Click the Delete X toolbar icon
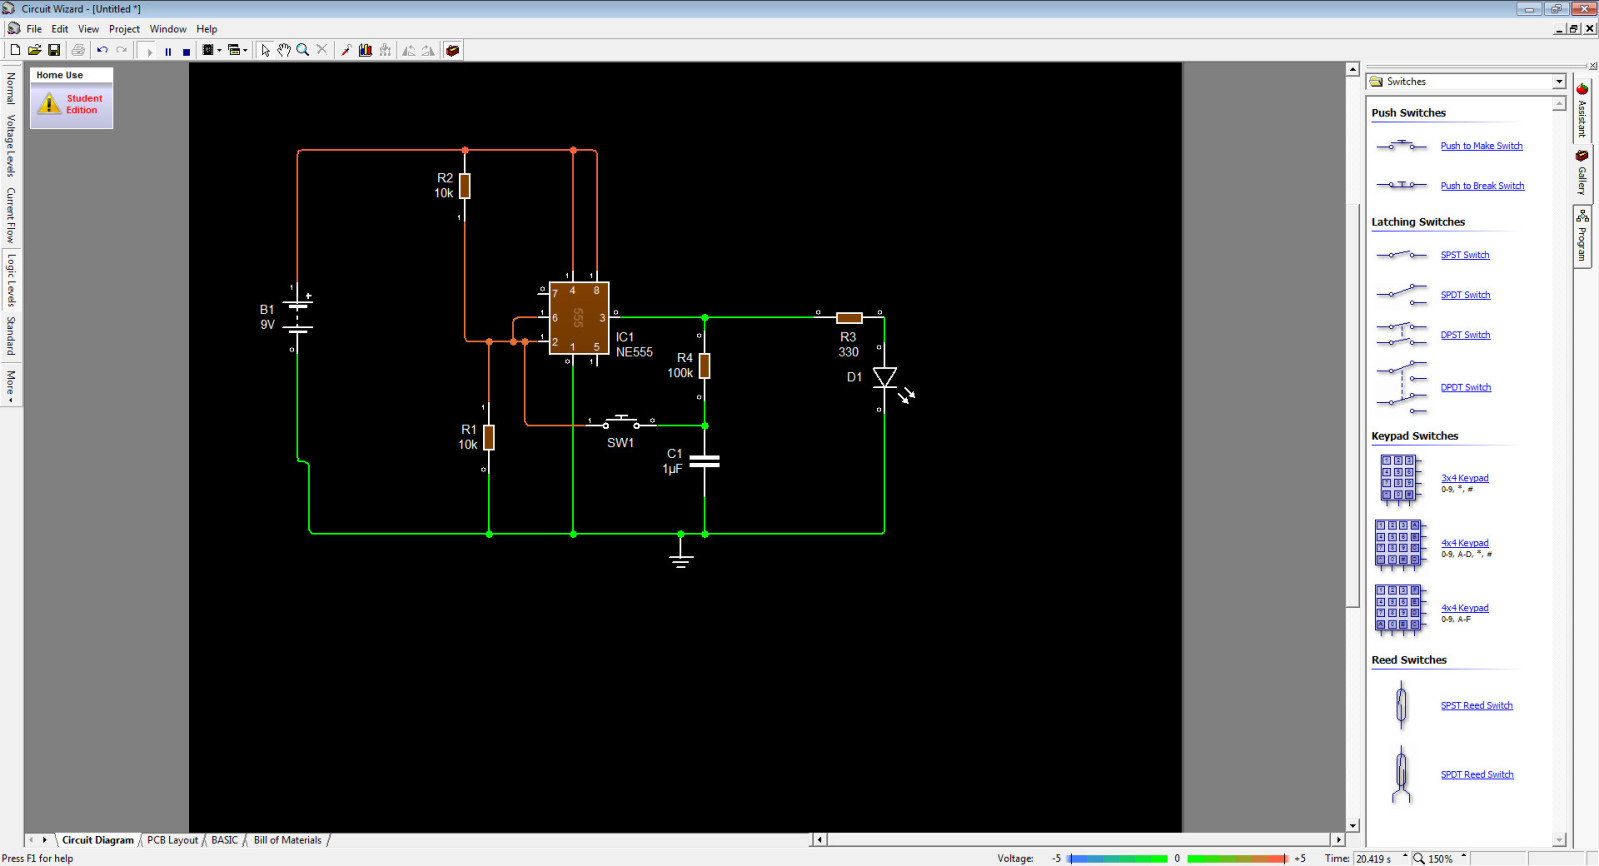This screenshot has height=866, width=1599. click(322, 50)
